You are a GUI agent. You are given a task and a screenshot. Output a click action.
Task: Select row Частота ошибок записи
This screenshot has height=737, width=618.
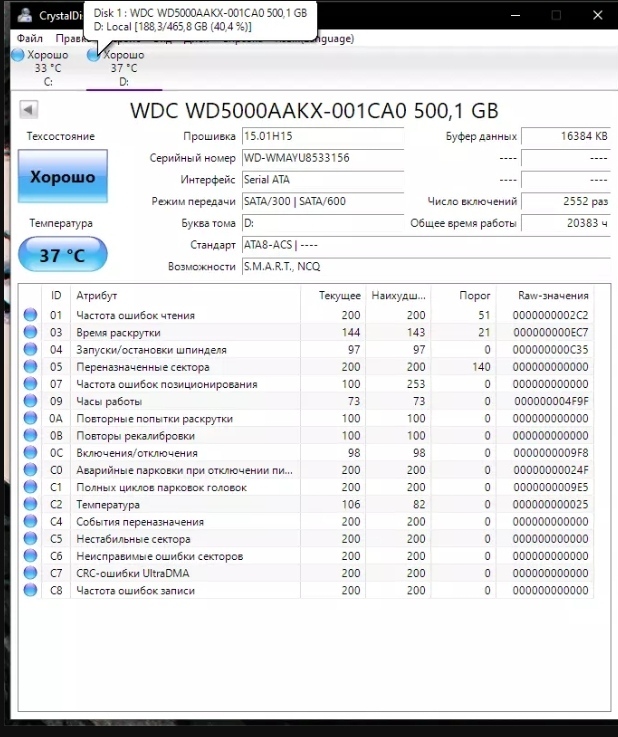(306, 590)
